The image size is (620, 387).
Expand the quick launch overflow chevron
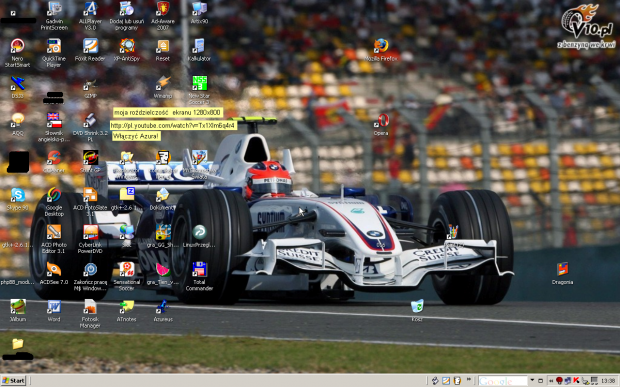(x=469, y=379)
